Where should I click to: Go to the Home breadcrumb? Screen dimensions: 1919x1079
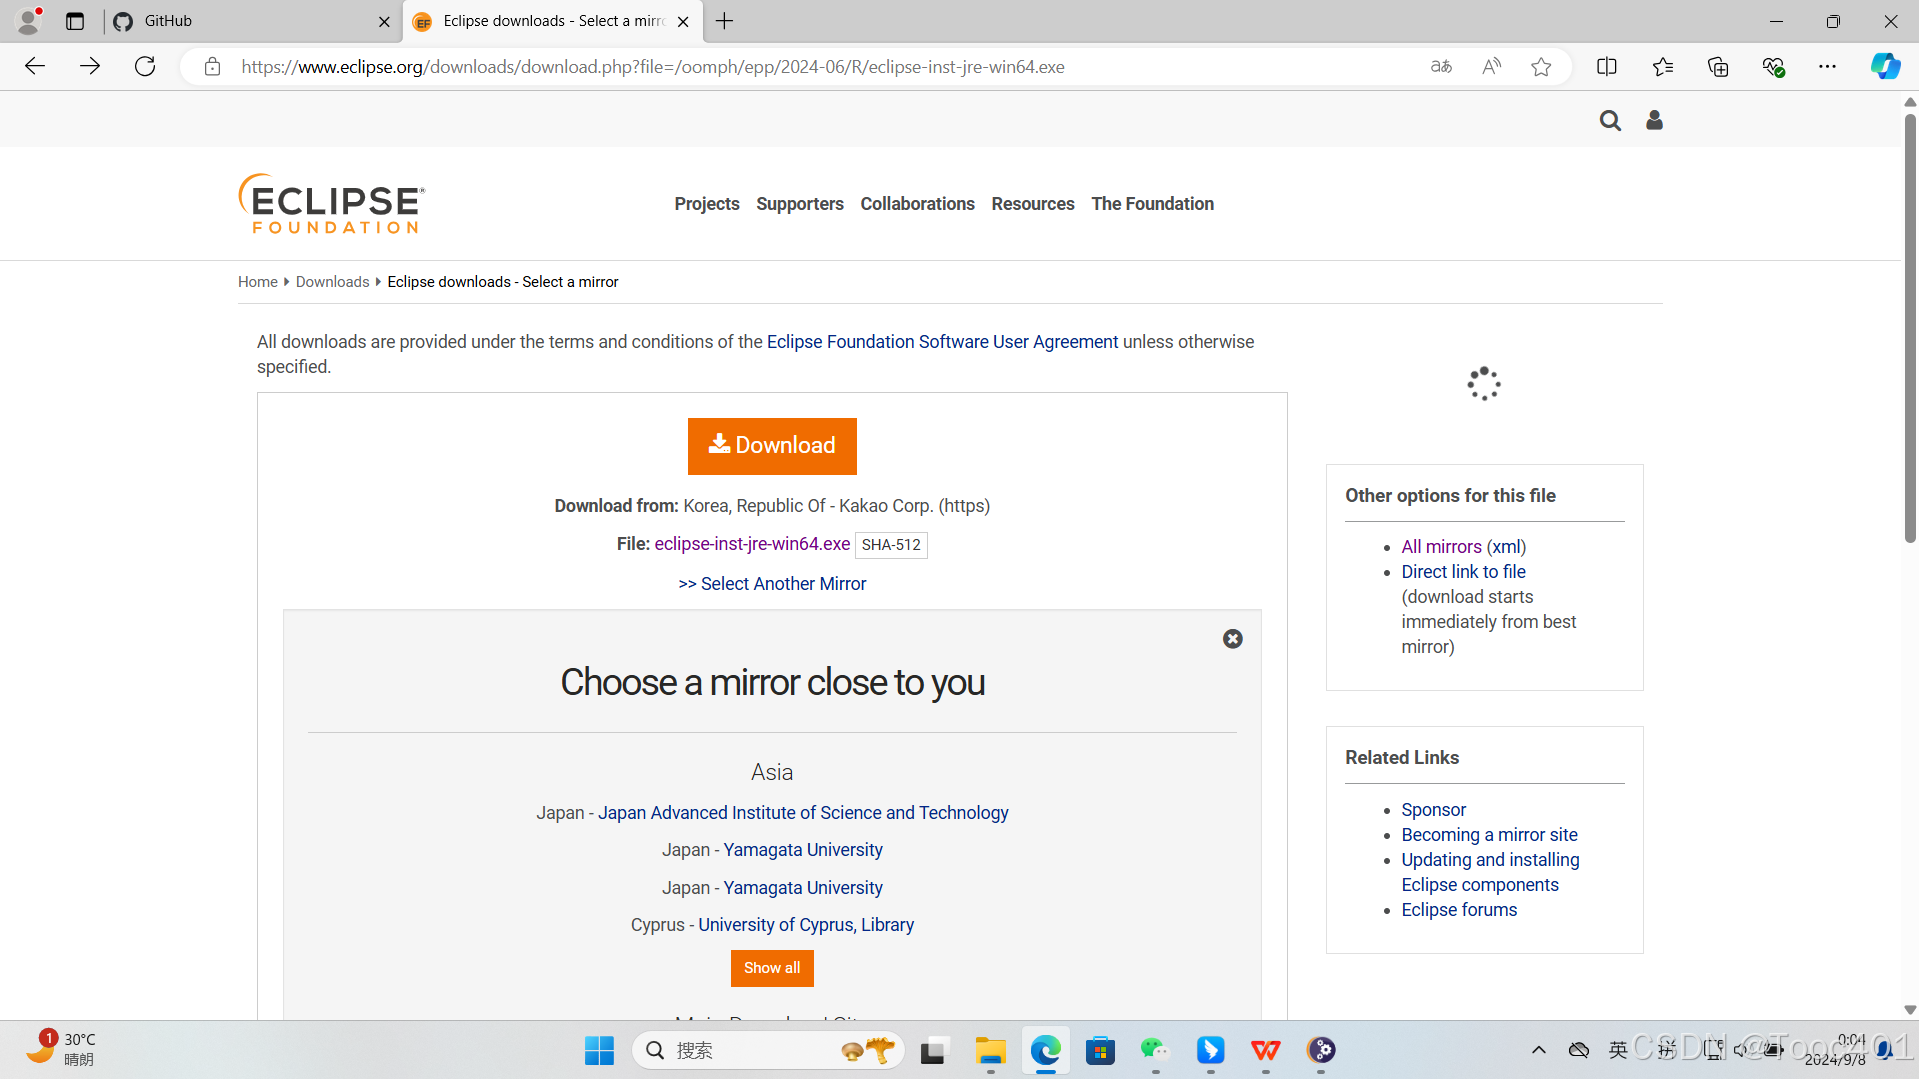[258, 282]
